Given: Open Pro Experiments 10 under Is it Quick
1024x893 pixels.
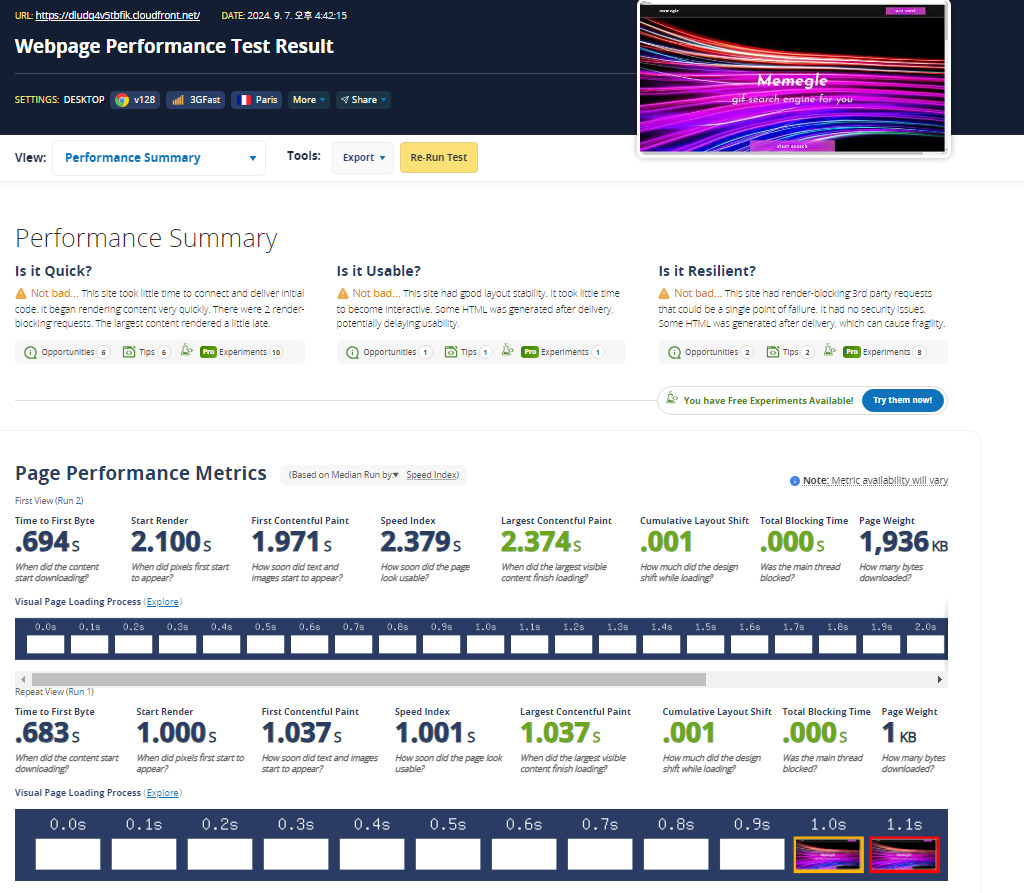Looking at the screenshot, I should click(x=241, y=352).
